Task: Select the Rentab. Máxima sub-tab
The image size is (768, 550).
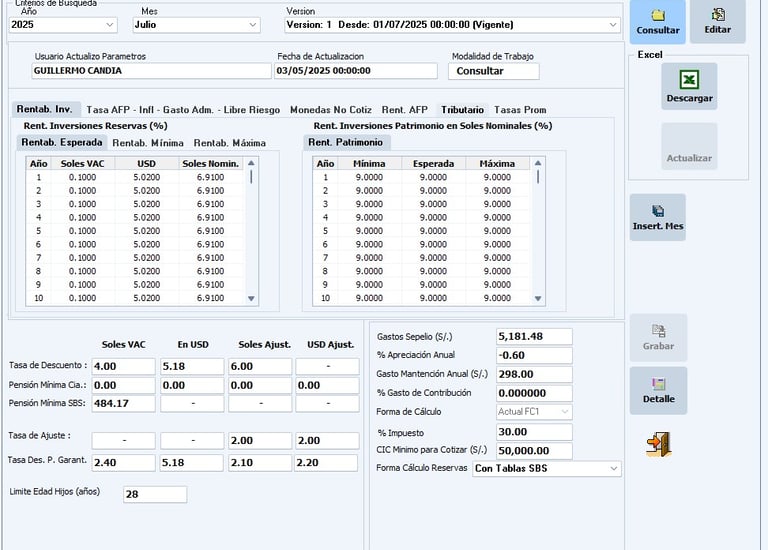Action: pos(229,143)
